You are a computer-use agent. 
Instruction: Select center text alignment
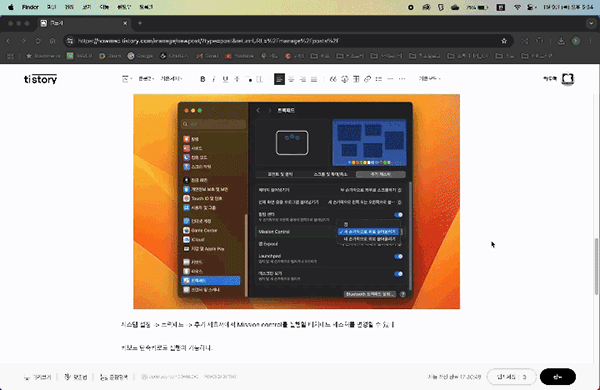point(291,79)
